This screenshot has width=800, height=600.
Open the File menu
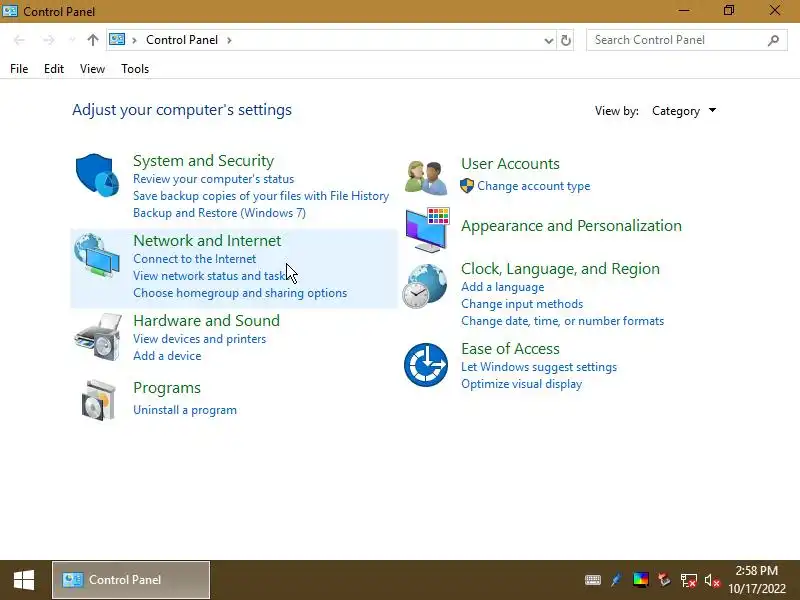pyautogui.click(x=19, y=69)
